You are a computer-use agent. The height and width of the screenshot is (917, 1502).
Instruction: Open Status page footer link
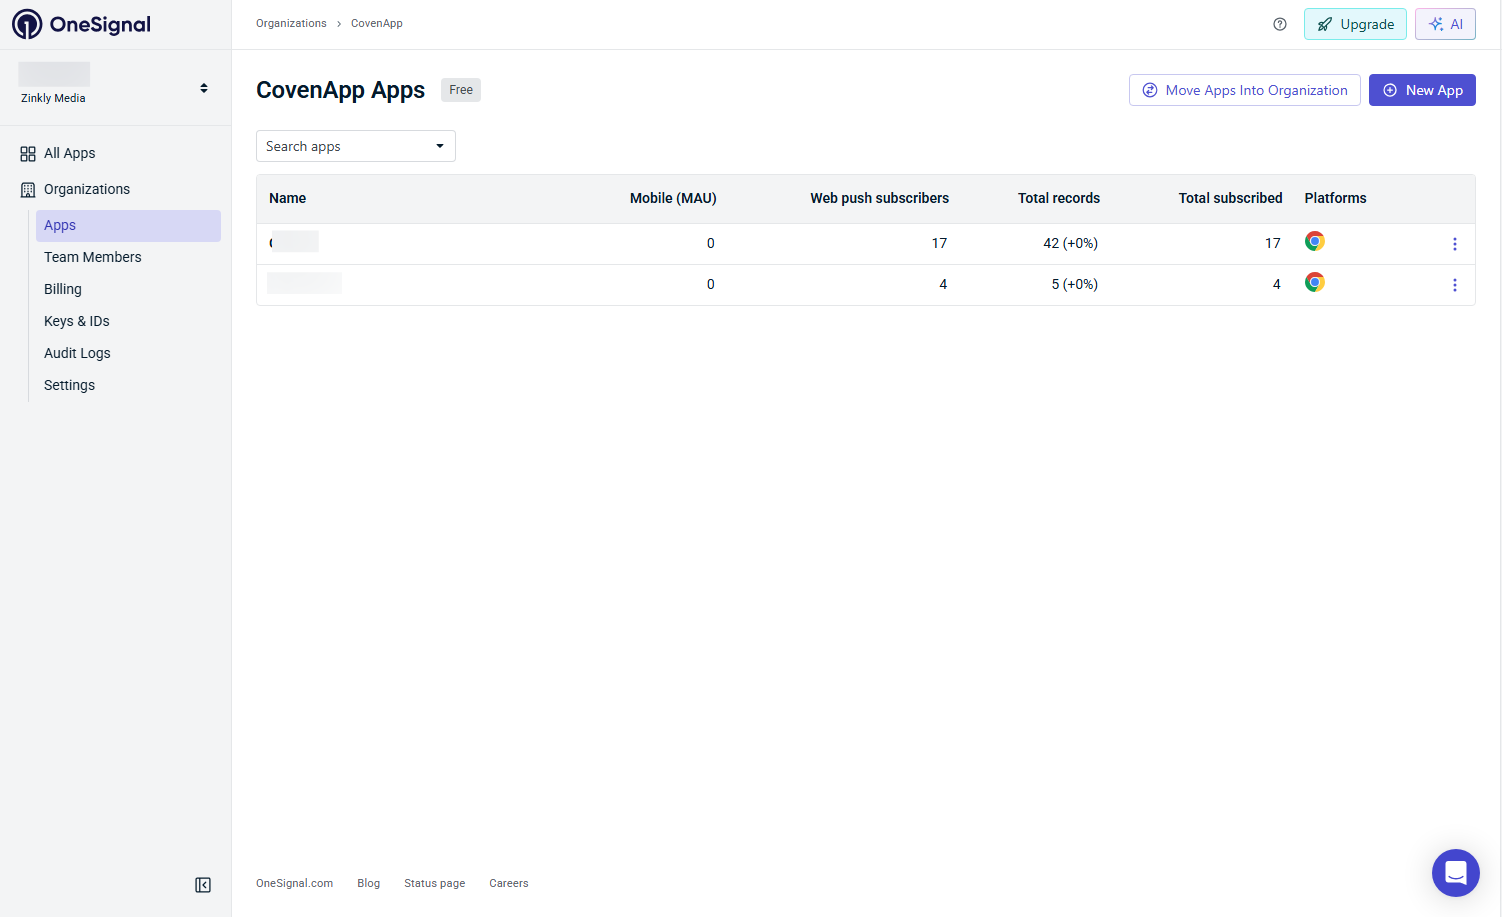click(434, 883)
